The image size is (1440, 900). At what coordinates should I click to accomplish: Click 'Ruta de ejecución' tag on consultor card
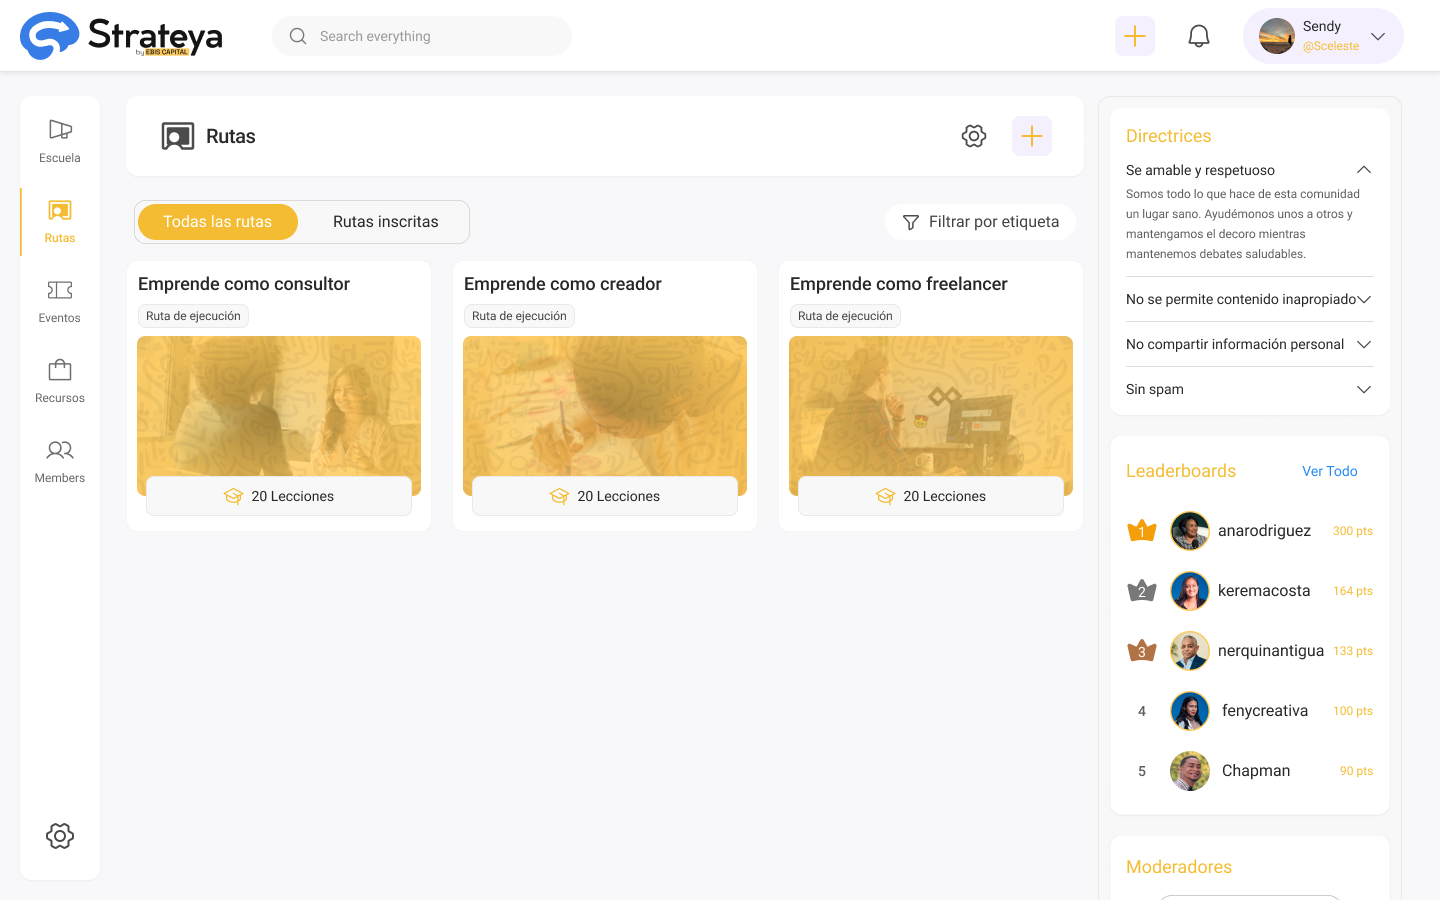pyautogui.click(x=193, y=316)
